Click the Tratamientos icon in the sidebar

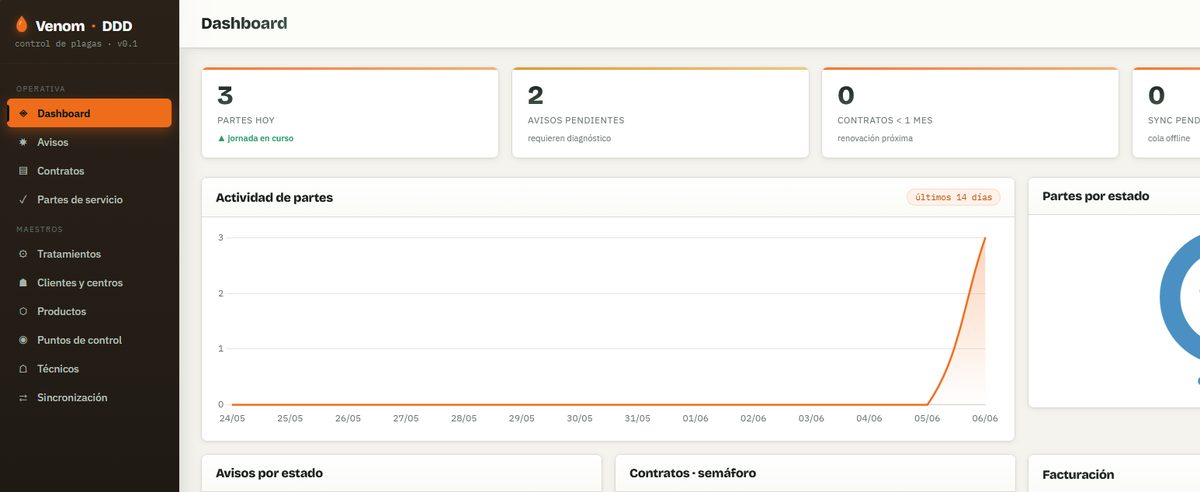(23, 254)
